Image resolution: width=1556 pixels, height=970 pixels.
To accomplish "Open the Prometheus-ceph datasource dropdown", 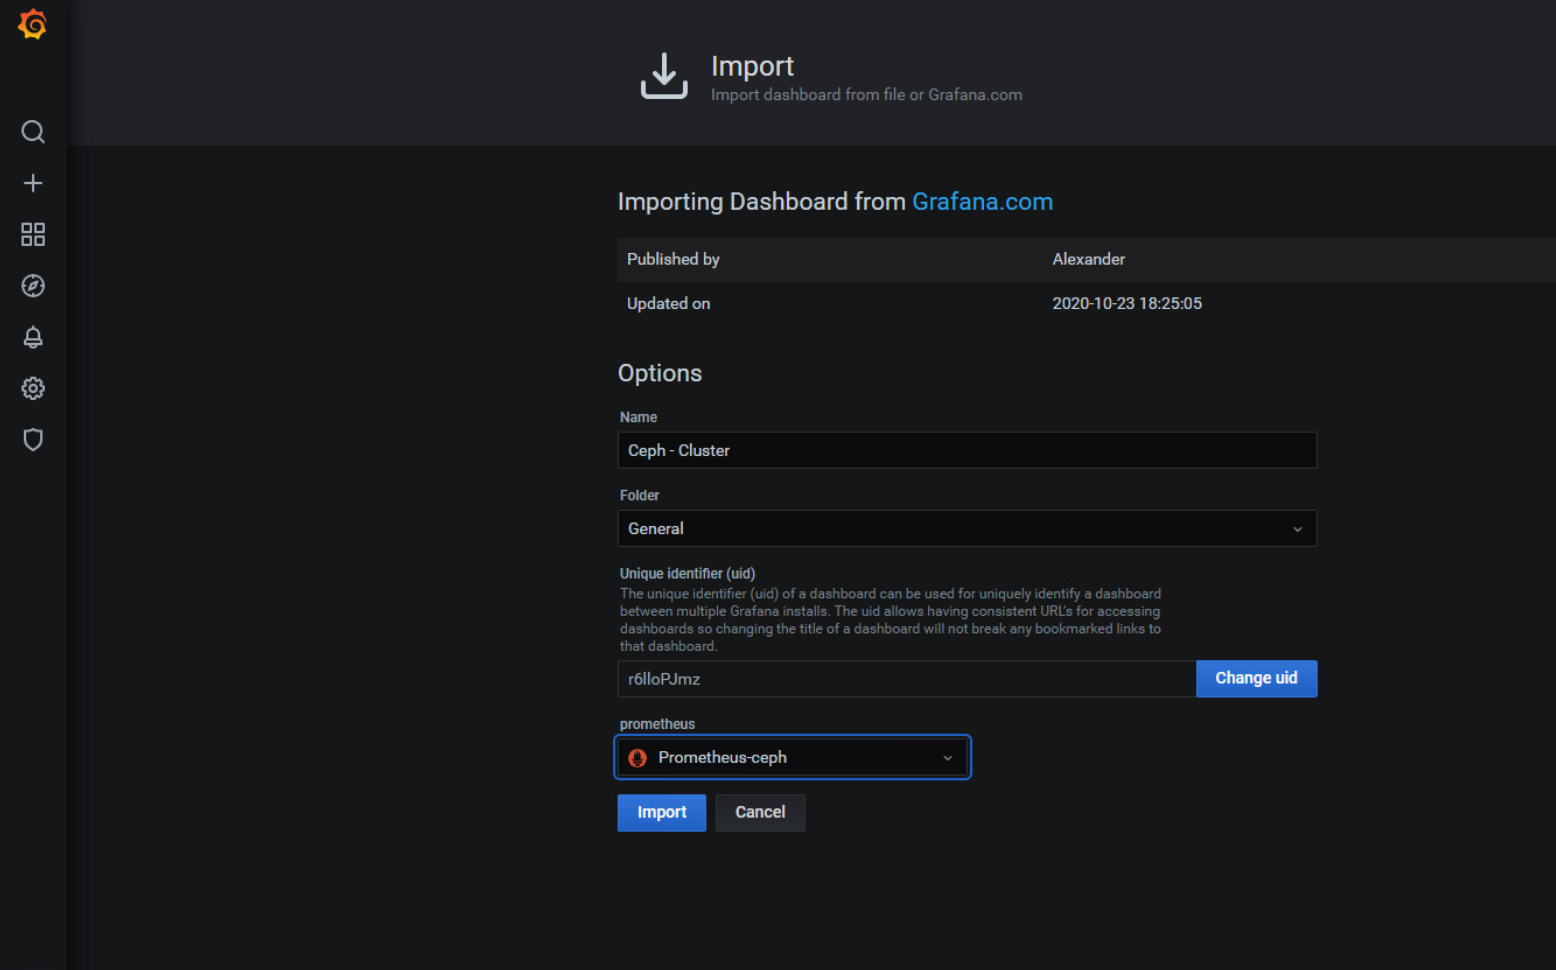I will [792, 757].
